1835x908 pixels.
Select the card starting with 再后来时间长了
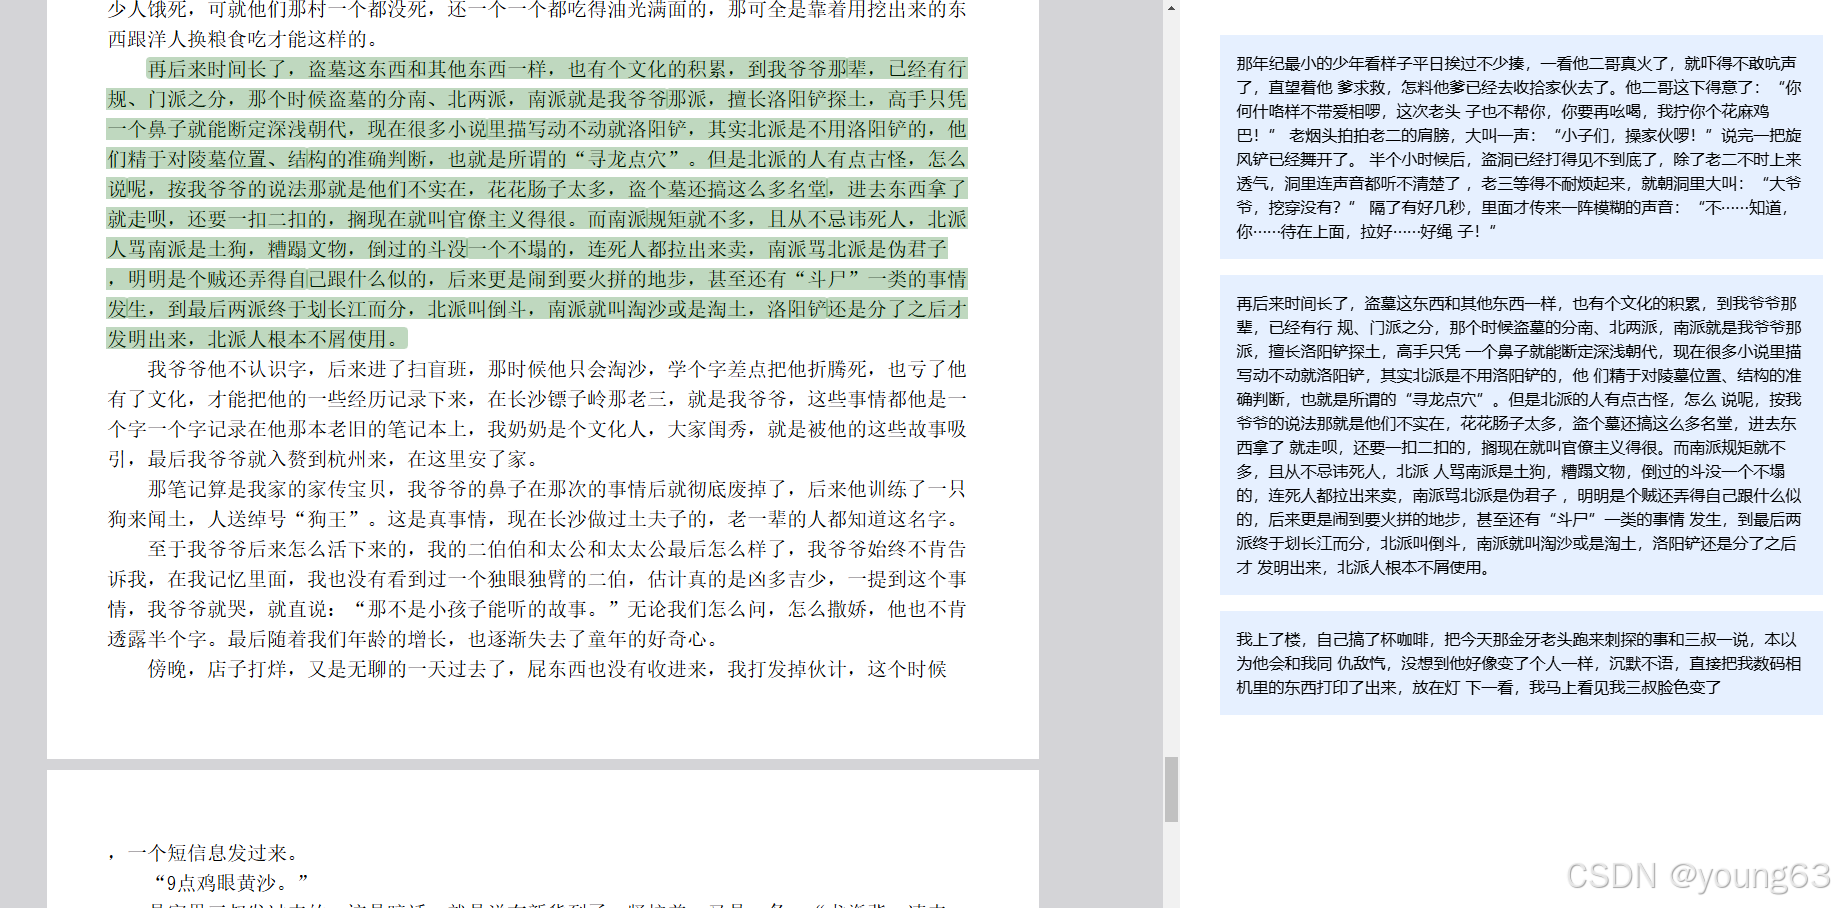(x=1521, y=435)
